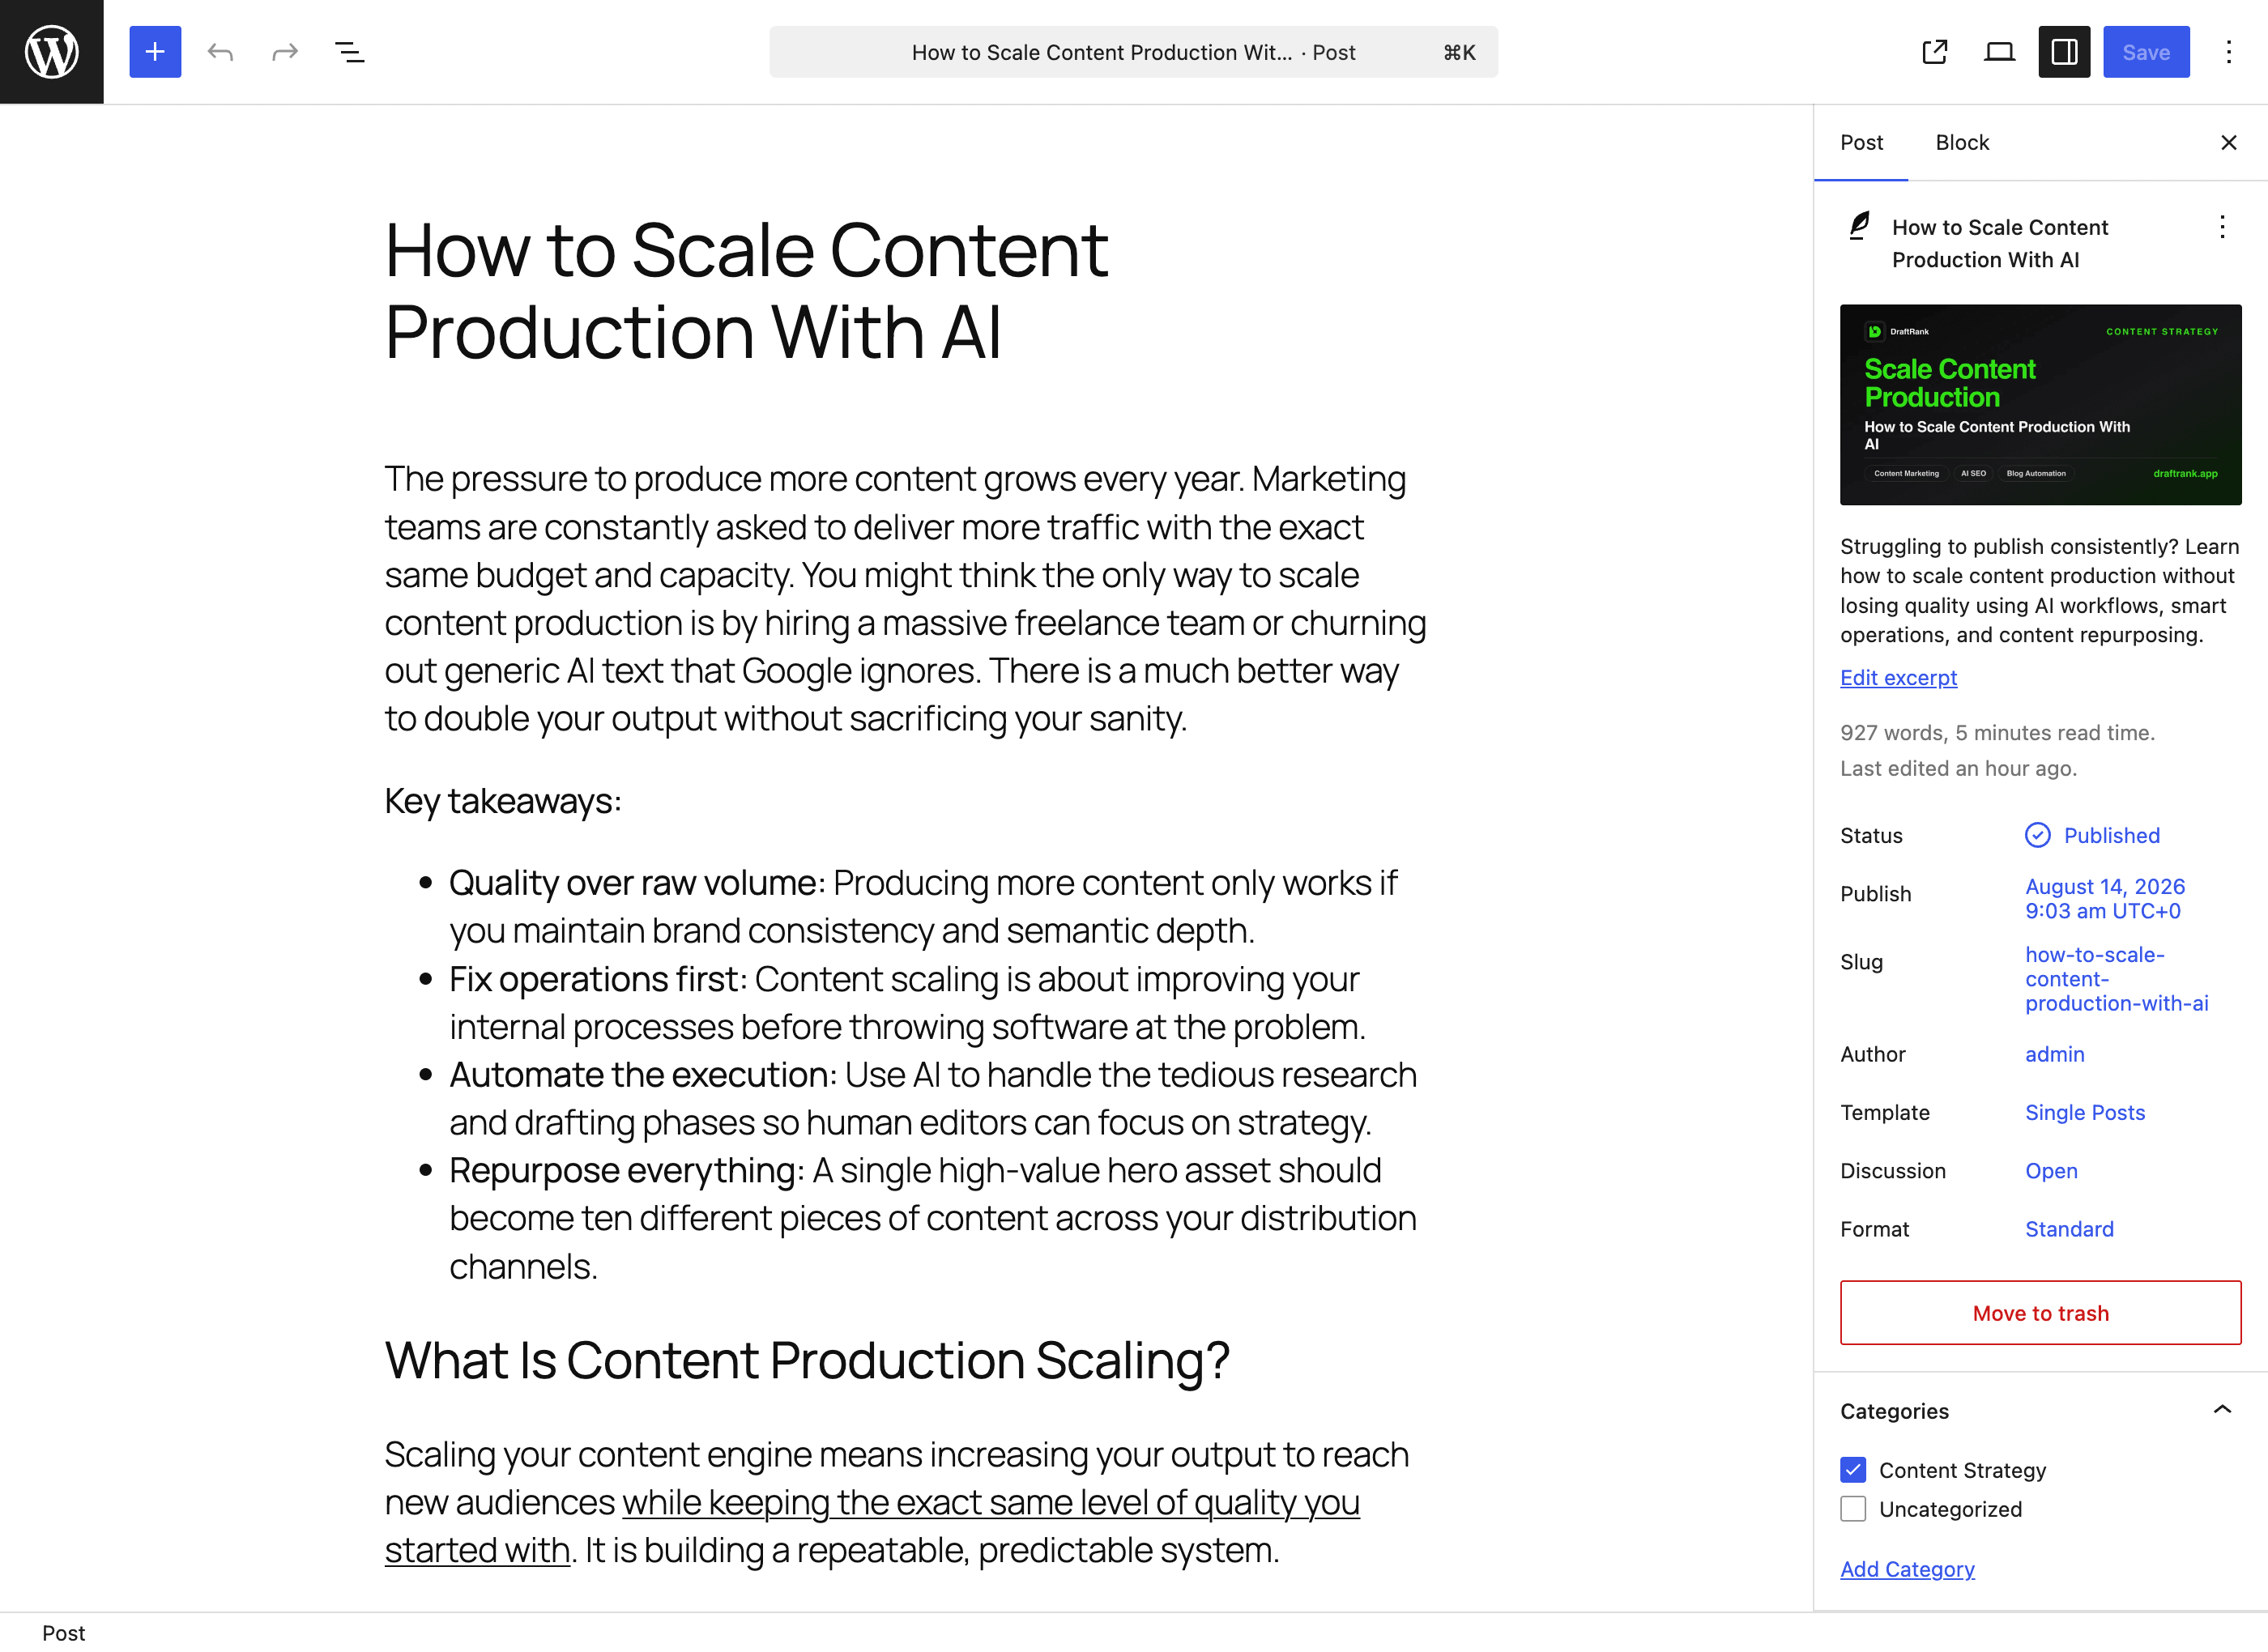Screen dimensions: 2268x1652
Task: Toggle the settings sidebar panel
Action: pos(2064,52)
